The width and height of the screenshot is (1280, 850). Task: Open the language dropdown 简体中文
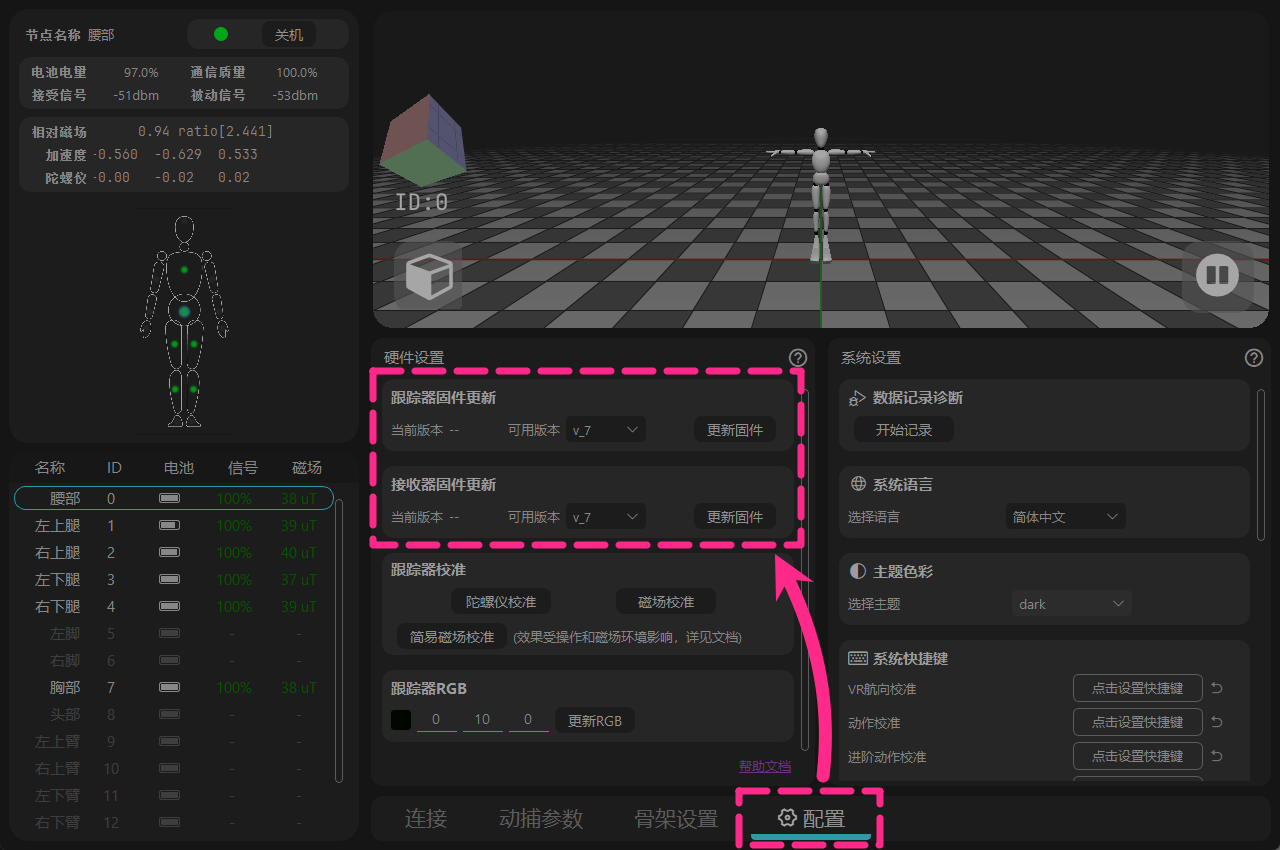click(x=1066, y=517)
